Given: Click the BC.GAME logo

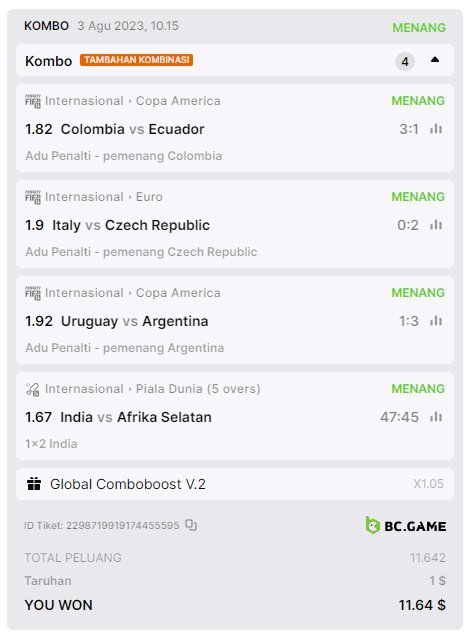Looking at the screenshot, I should [x=406, y=526].
